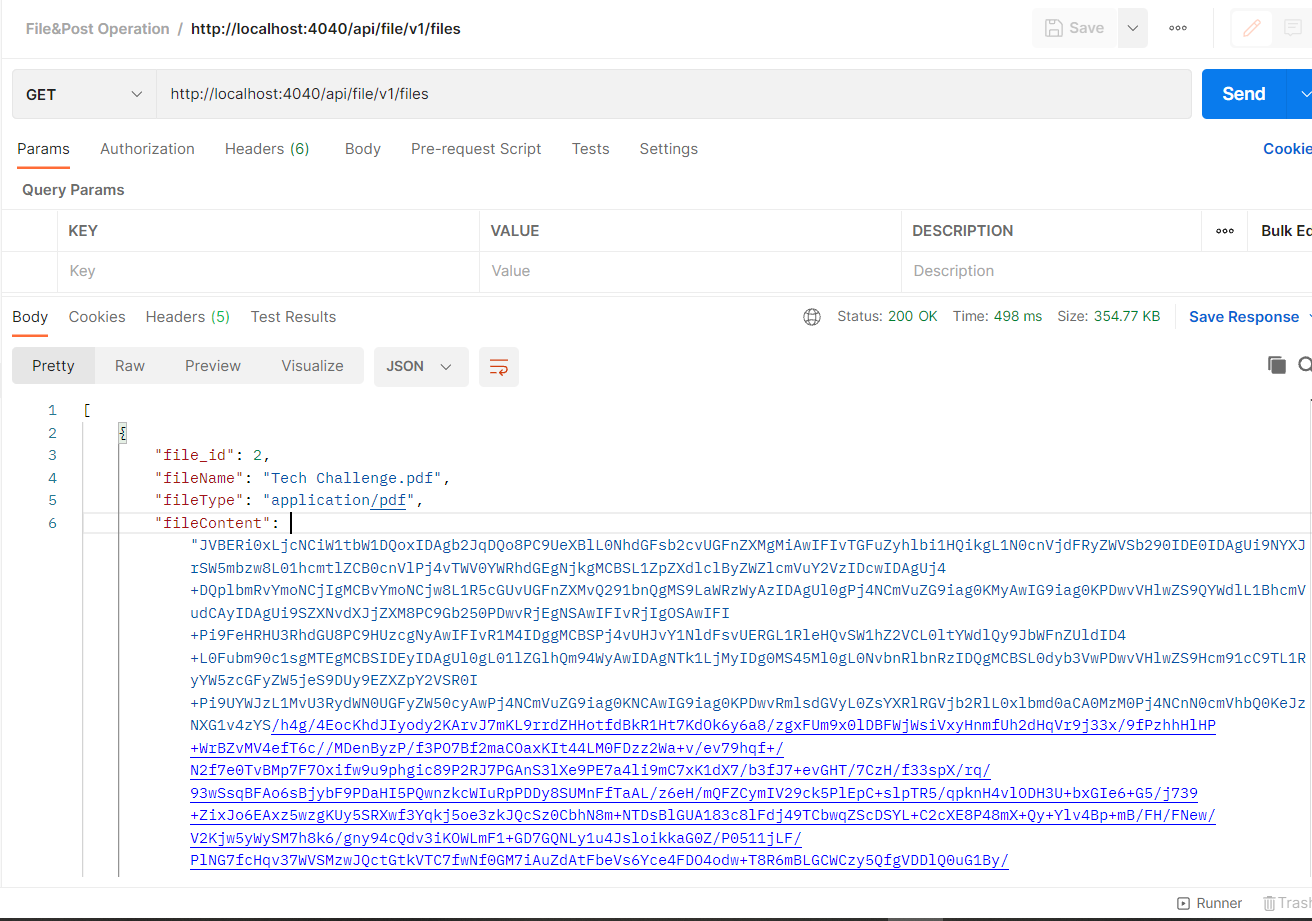Open search in the response viewer
This screenshot has width=1312, height=921.
[1305, 364]
